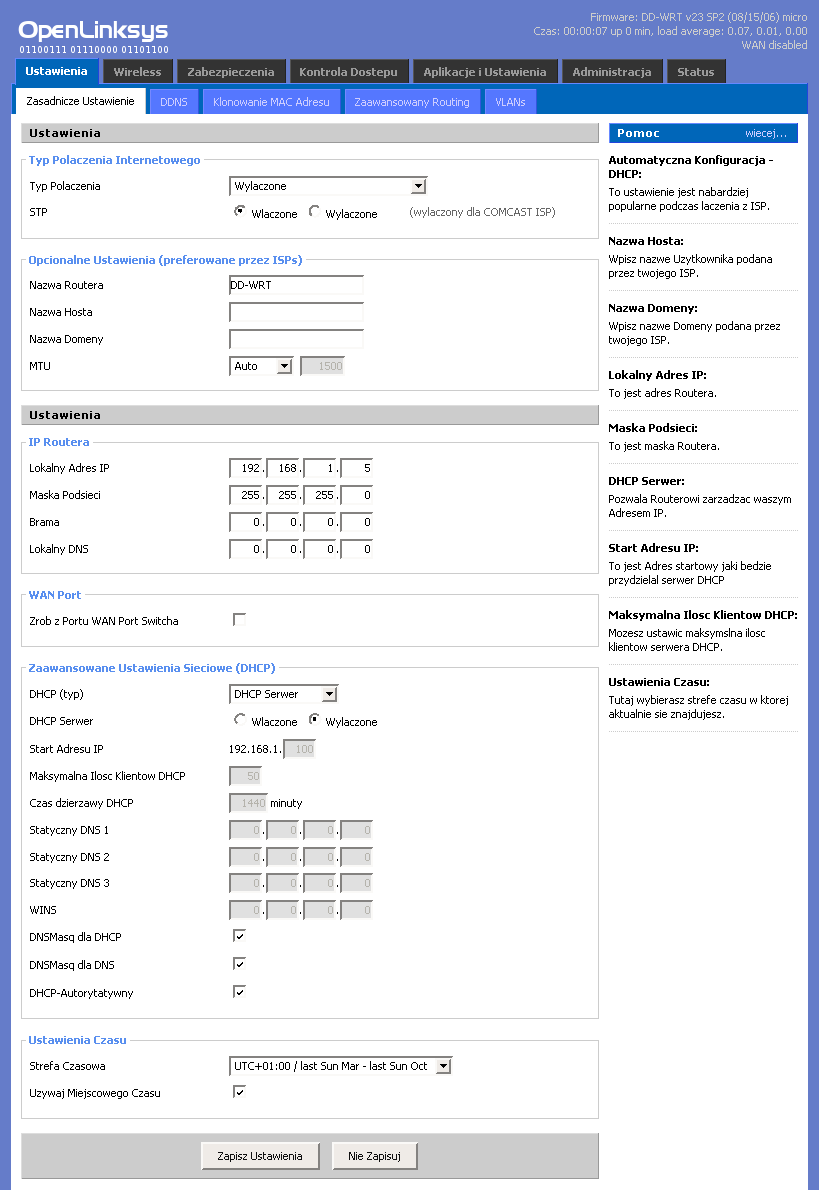819x1190 pixels.
Task: Click last octet of WINS field
Action: point(357,910)
